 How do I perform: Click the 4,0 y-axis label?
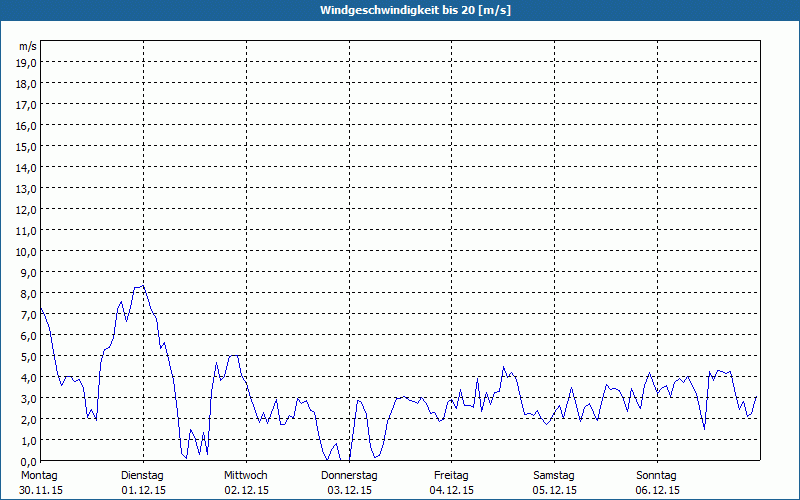click(29, 378)
